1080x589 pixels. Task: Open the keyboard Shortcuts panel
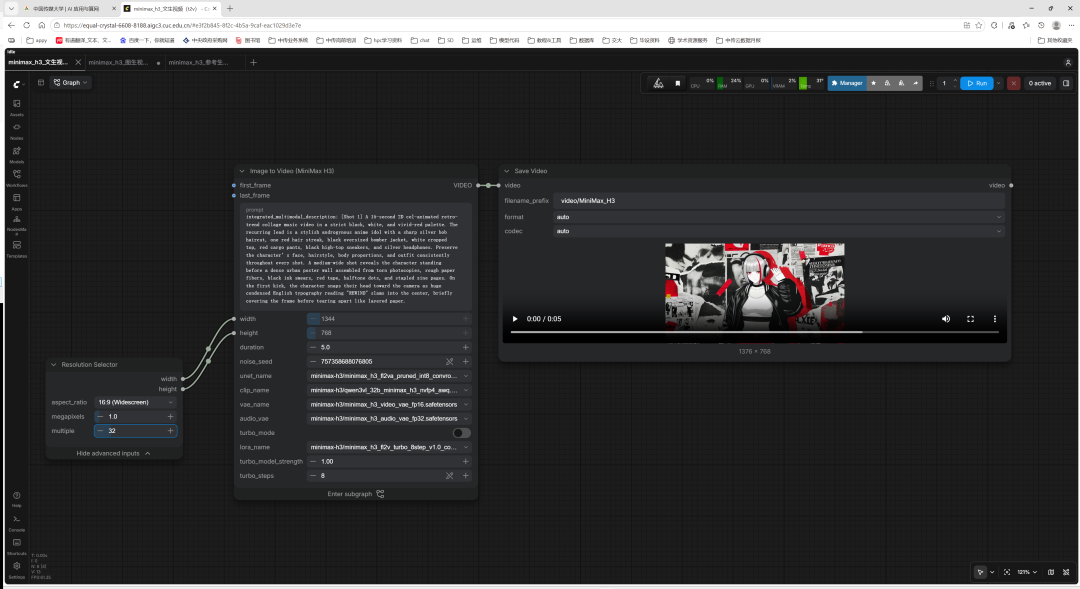[17, 546]
